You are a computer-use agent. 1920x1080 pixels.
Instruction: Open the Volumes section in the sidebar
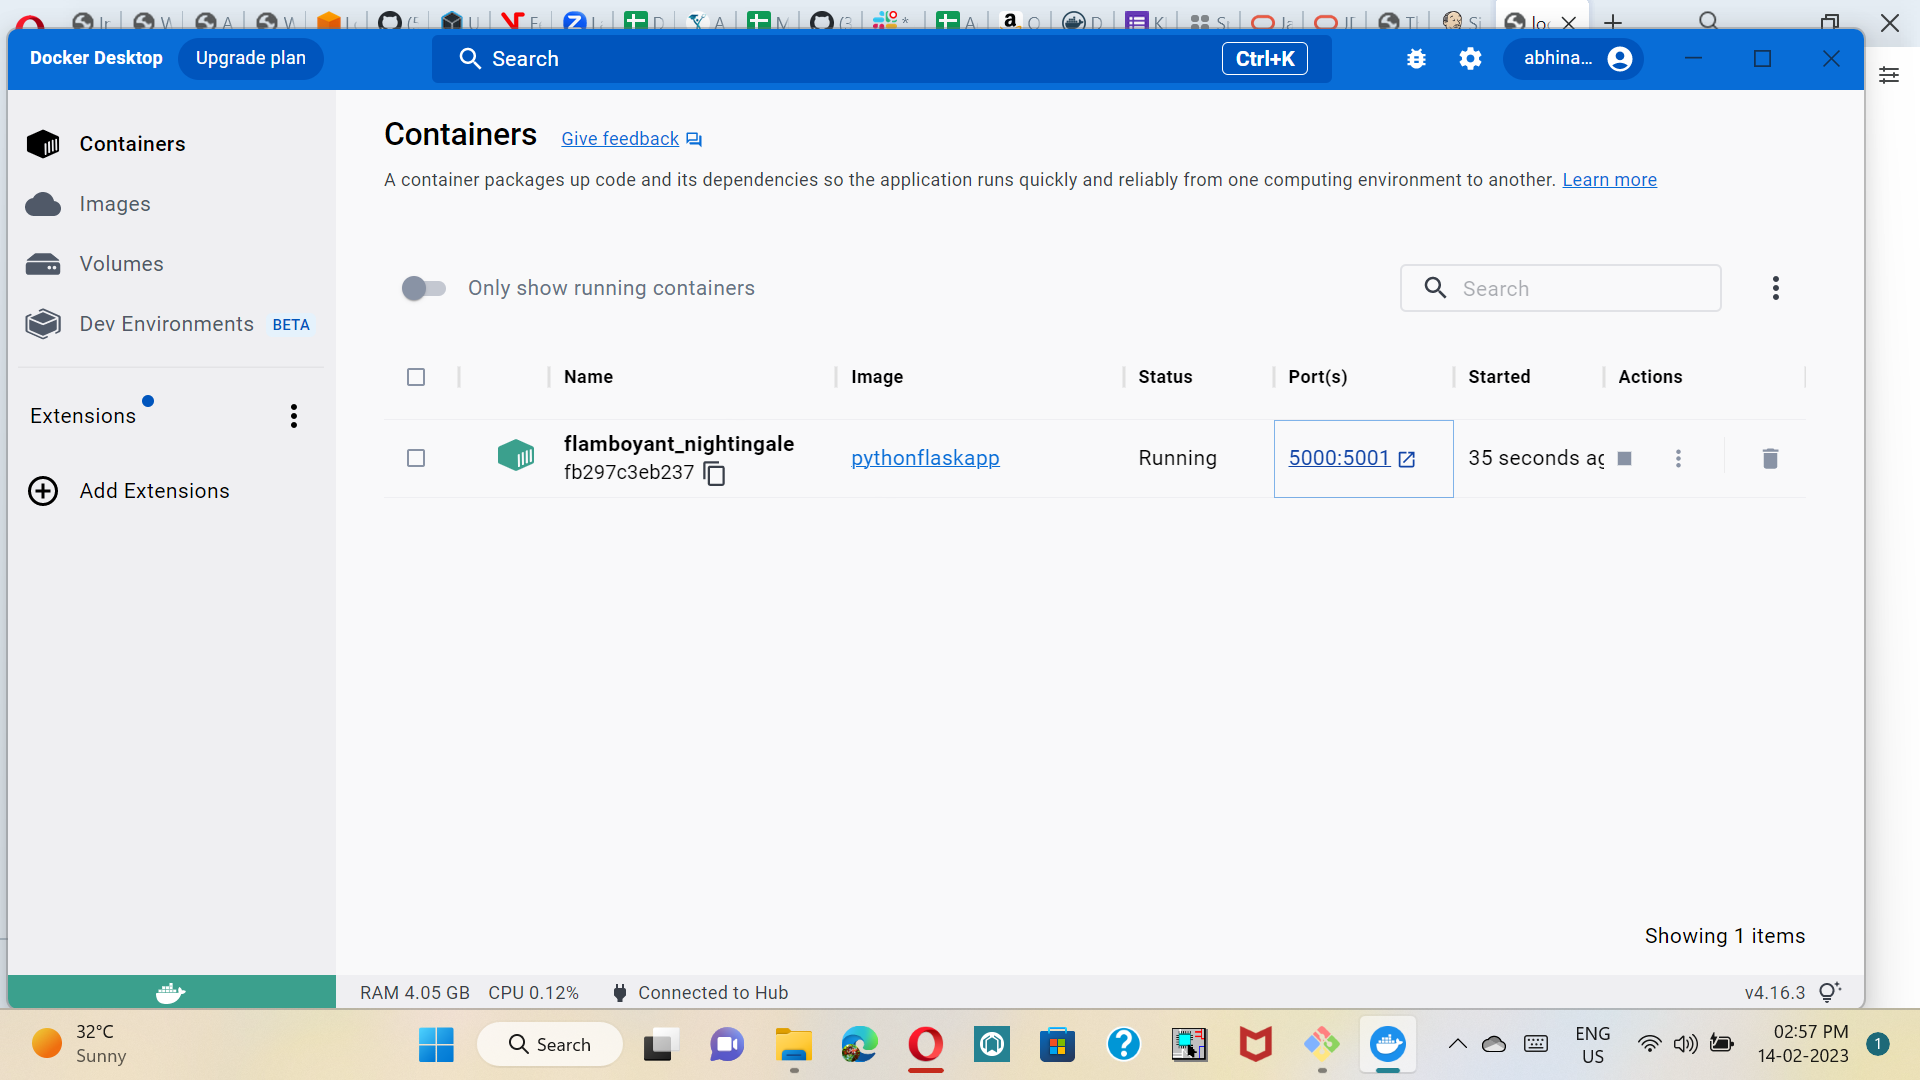pyautogui.click(x=121, y=263)
